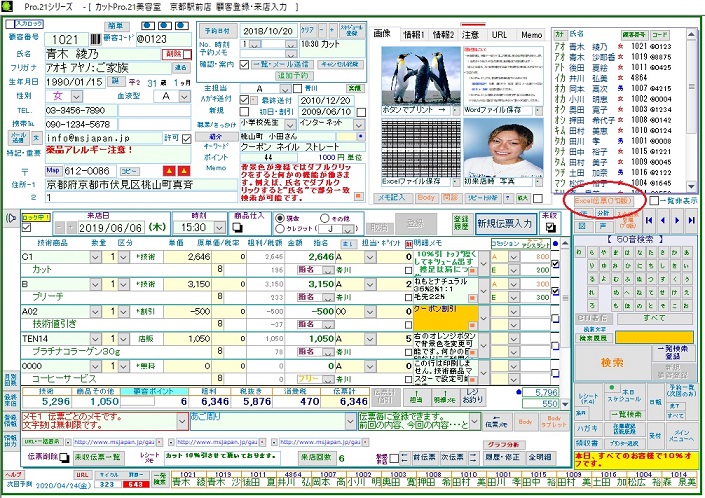Open the C1 product code dropdown

(95, 257)
